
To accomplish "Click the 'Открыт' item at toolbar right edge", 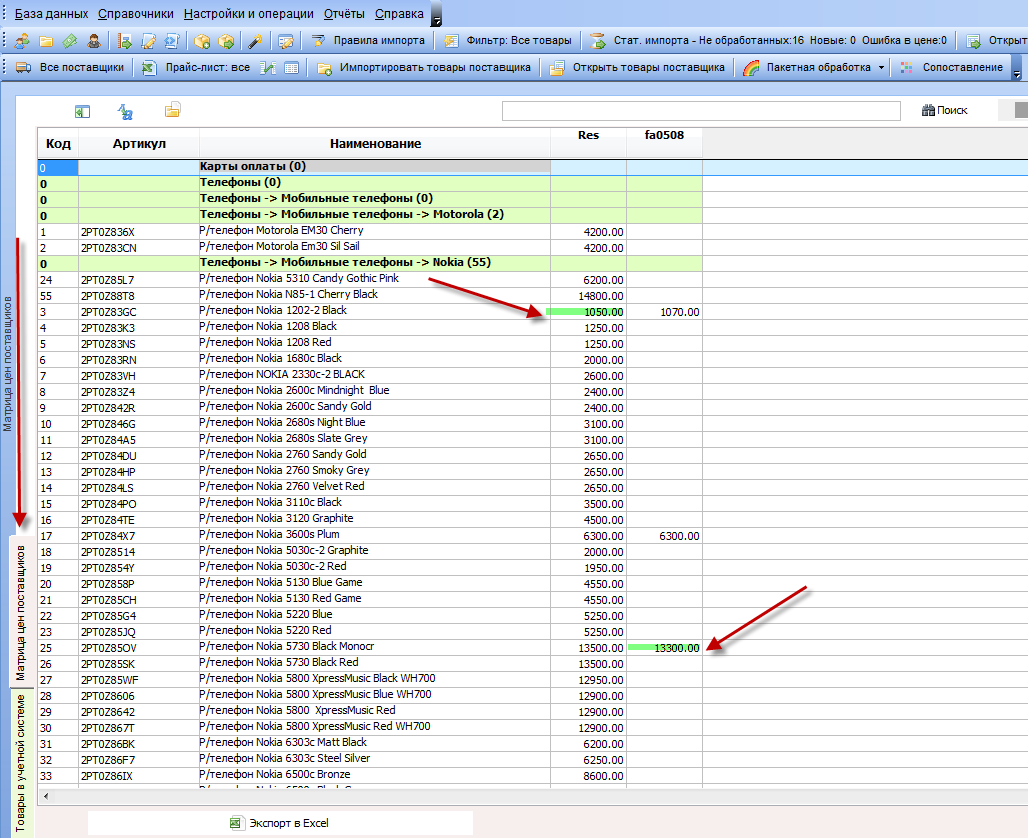I will [x=997, y=41].
